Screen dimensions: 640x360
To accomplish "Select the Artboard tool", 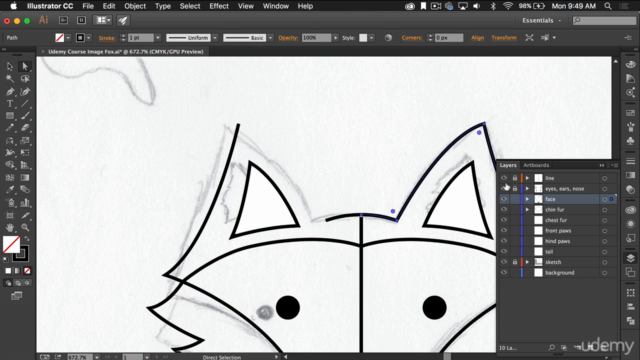I will tap(10, 215).
